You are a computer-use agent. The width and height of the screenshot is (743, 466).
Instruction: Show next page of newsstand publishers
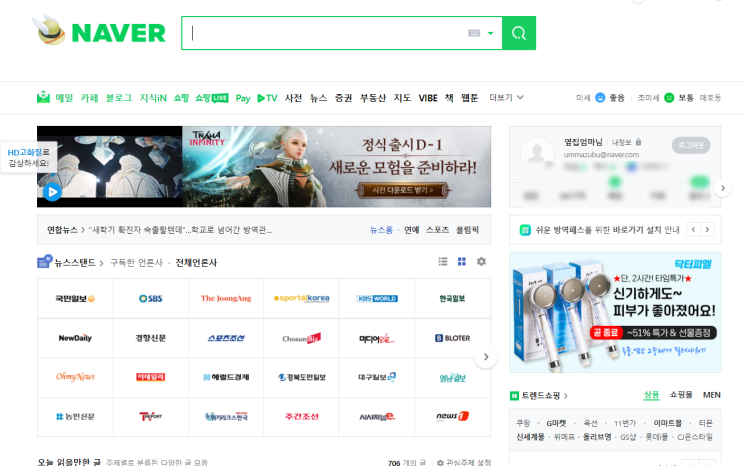(486, 357)
